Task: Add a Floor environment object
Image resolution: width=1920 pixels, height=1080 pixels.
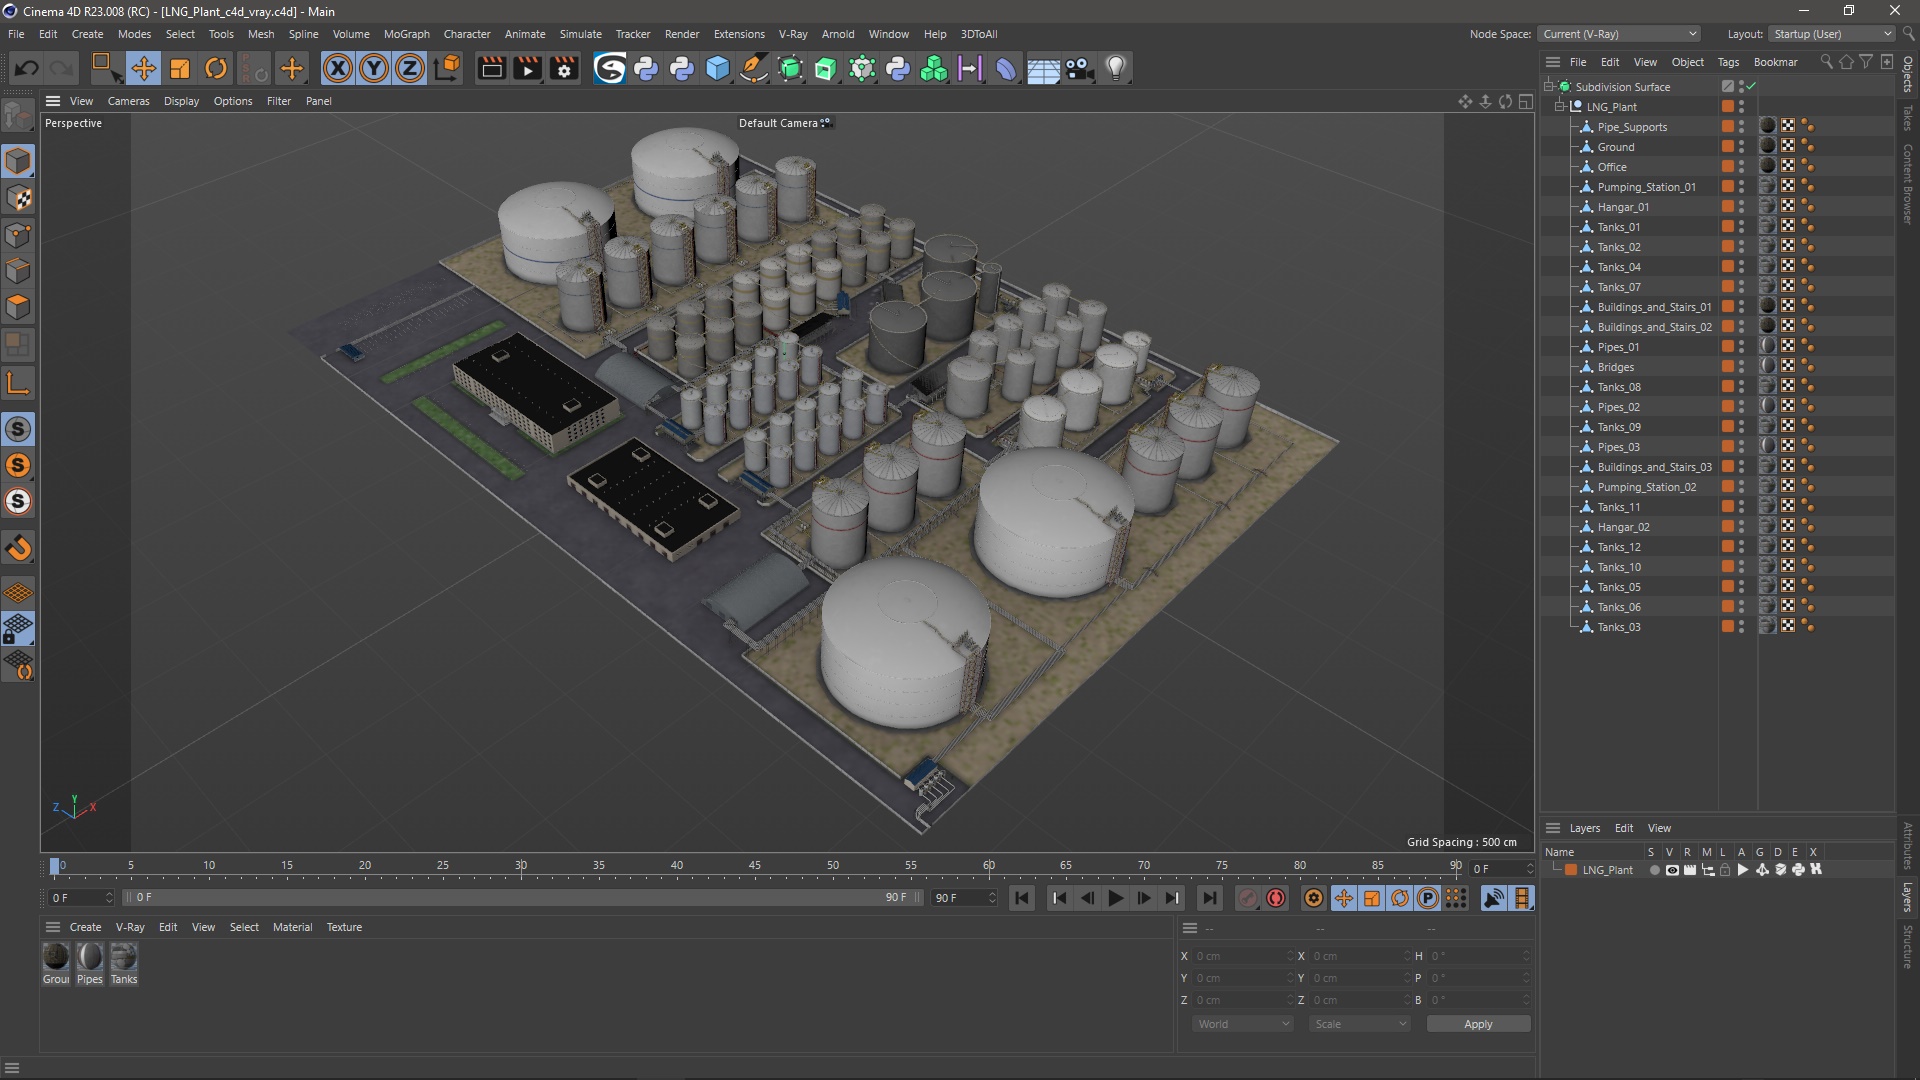Action: point(1043,68)
